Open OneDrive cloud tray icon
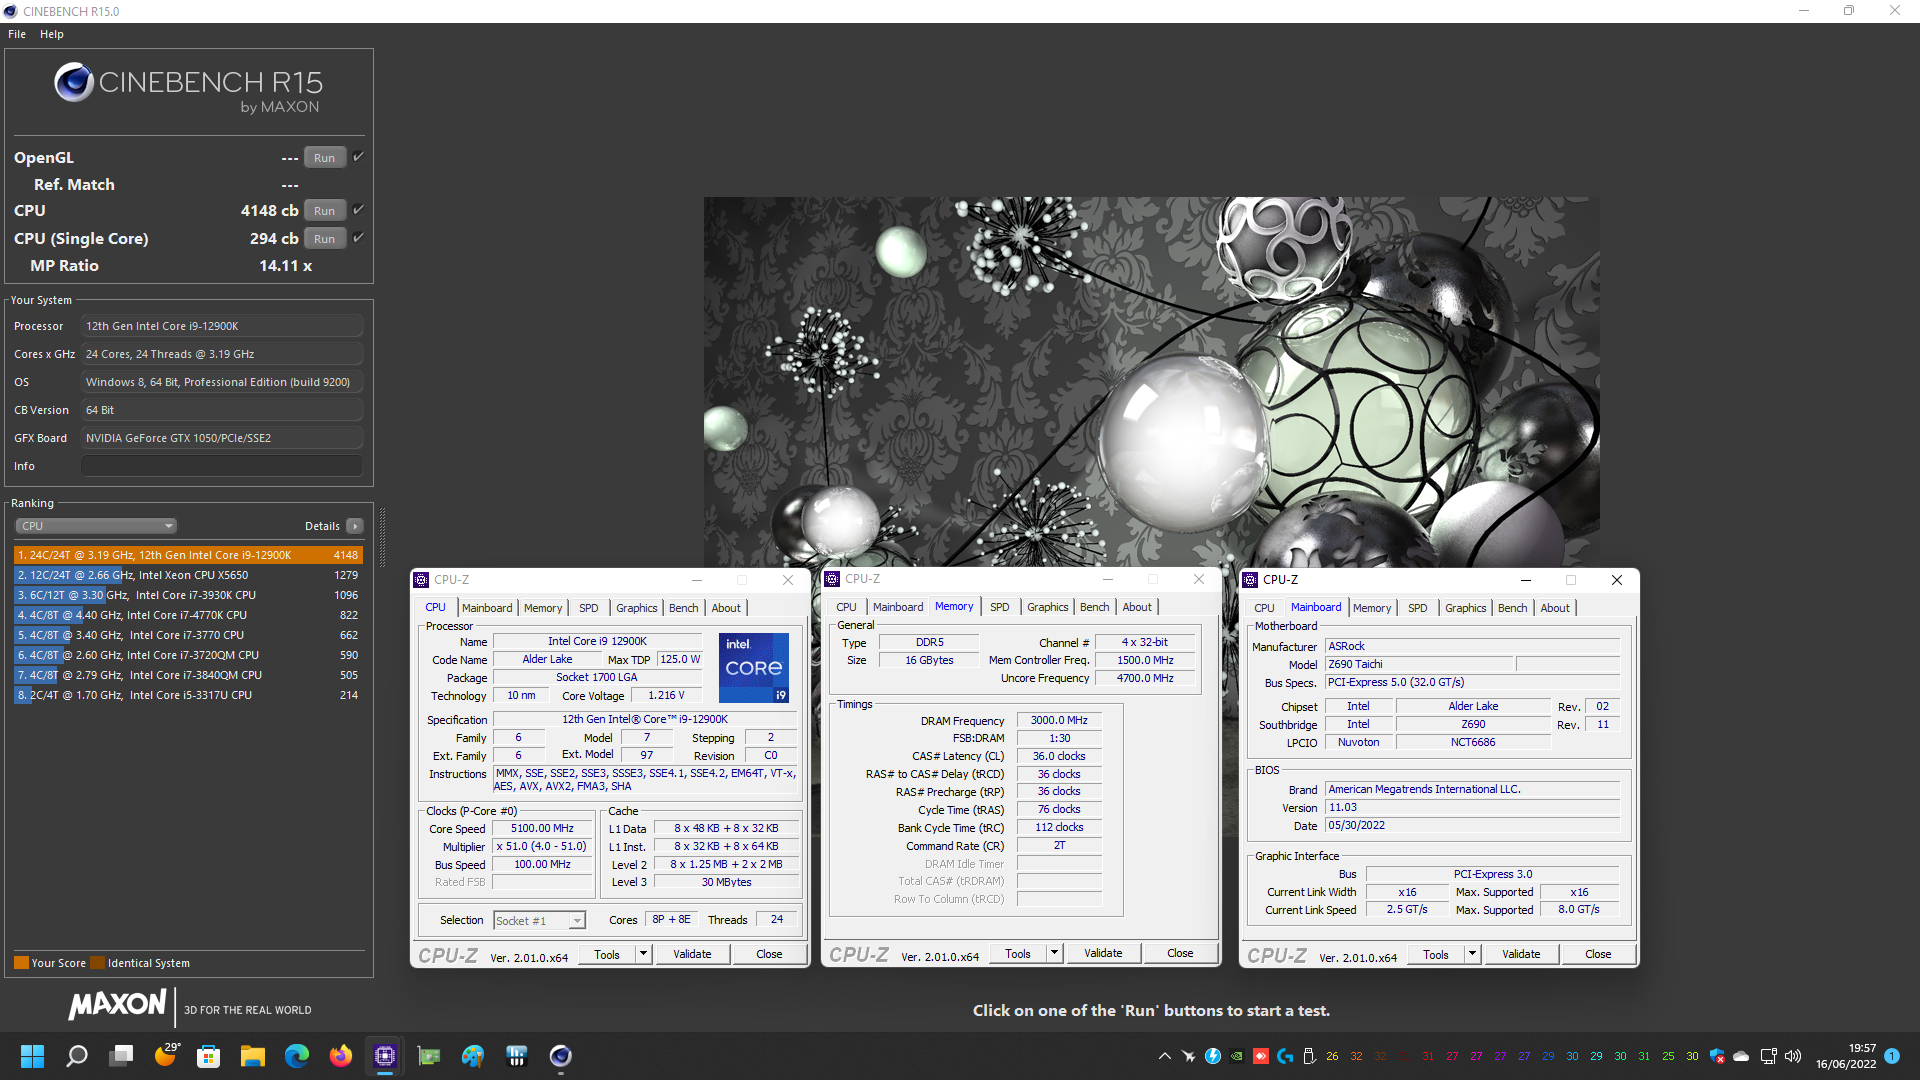This screenshot has height=1080, width=1920. tap(1741, 1056)
